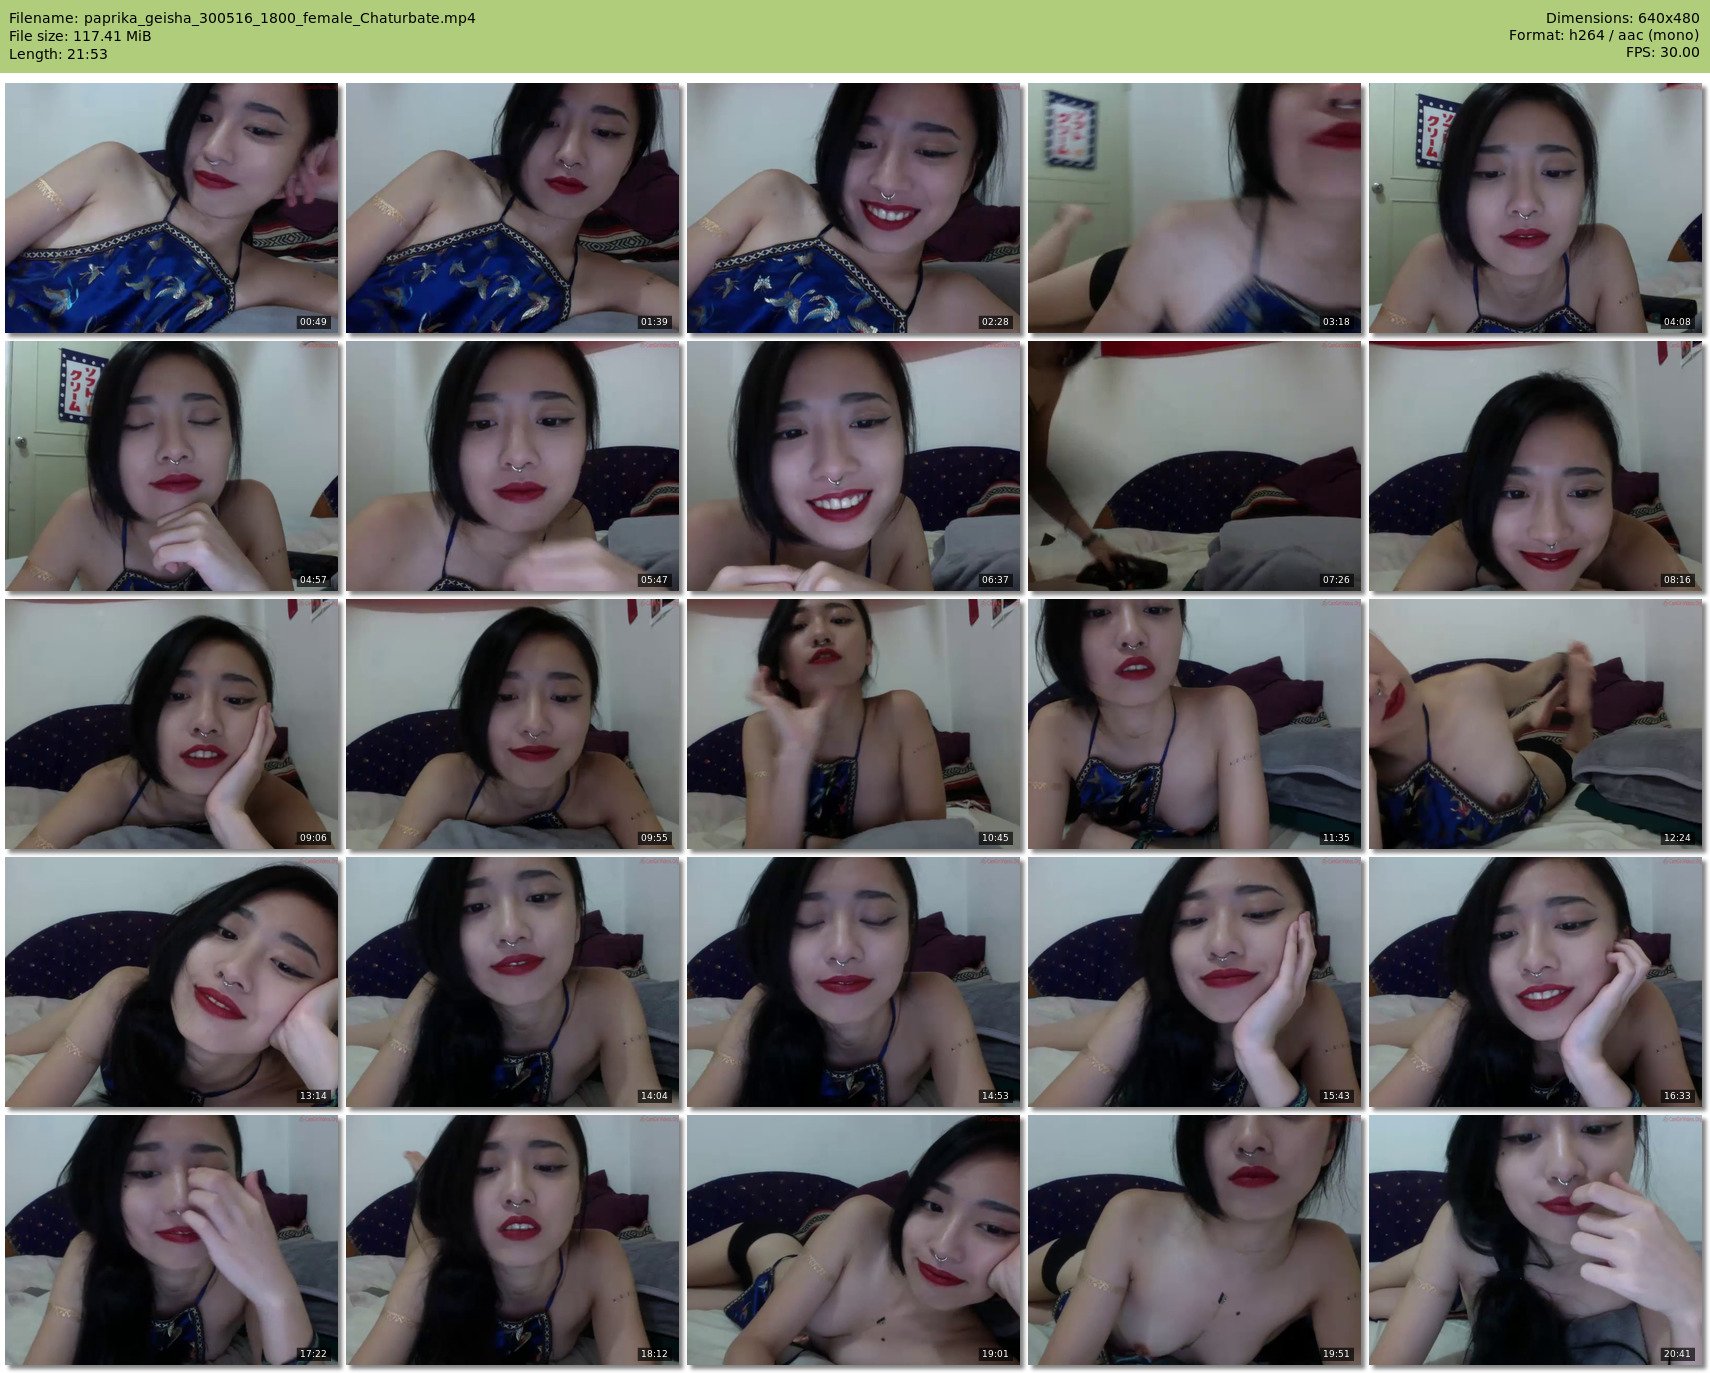Select the thumbnail labeled 04:57

coord(171,466)
